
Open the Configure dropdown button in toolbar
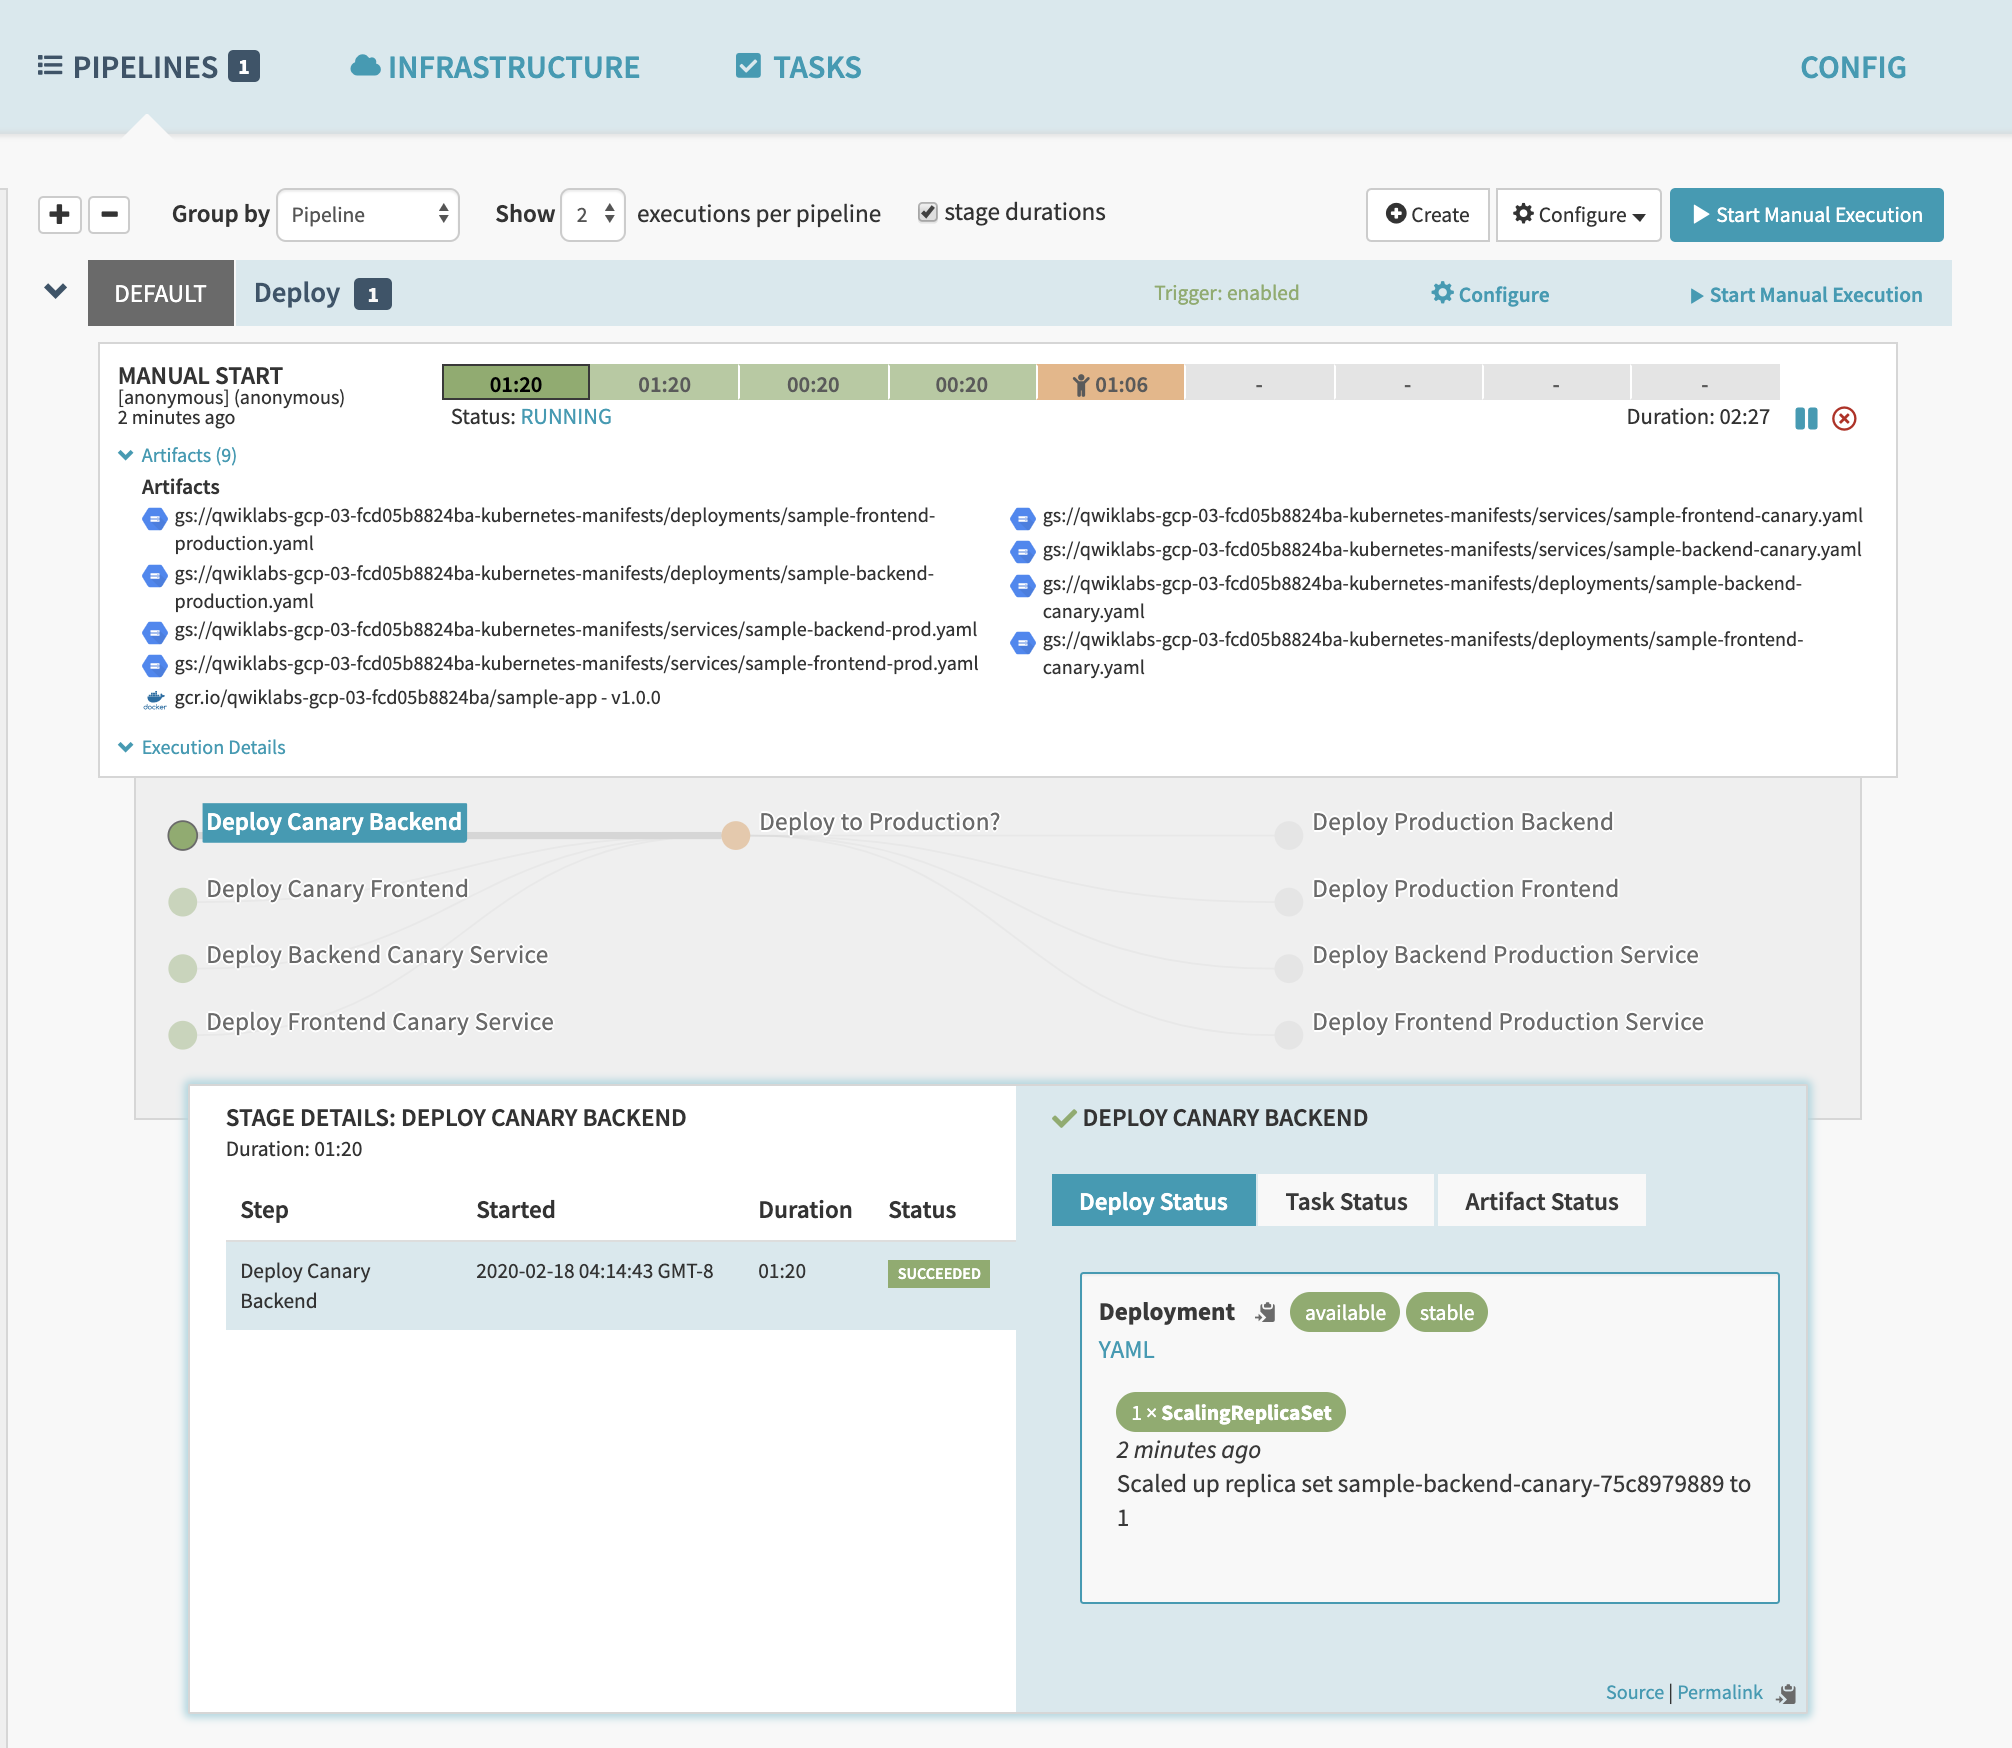(x=1578, y=215)
